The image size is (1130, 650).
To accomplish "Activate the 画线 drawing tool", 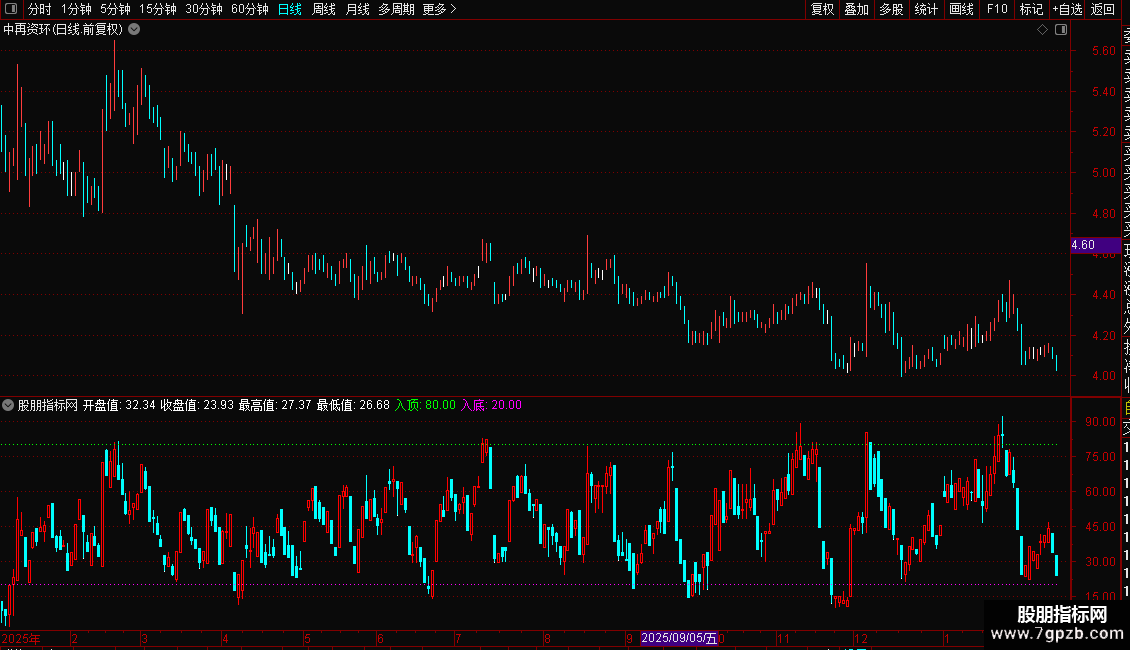I will coord(961,9).
